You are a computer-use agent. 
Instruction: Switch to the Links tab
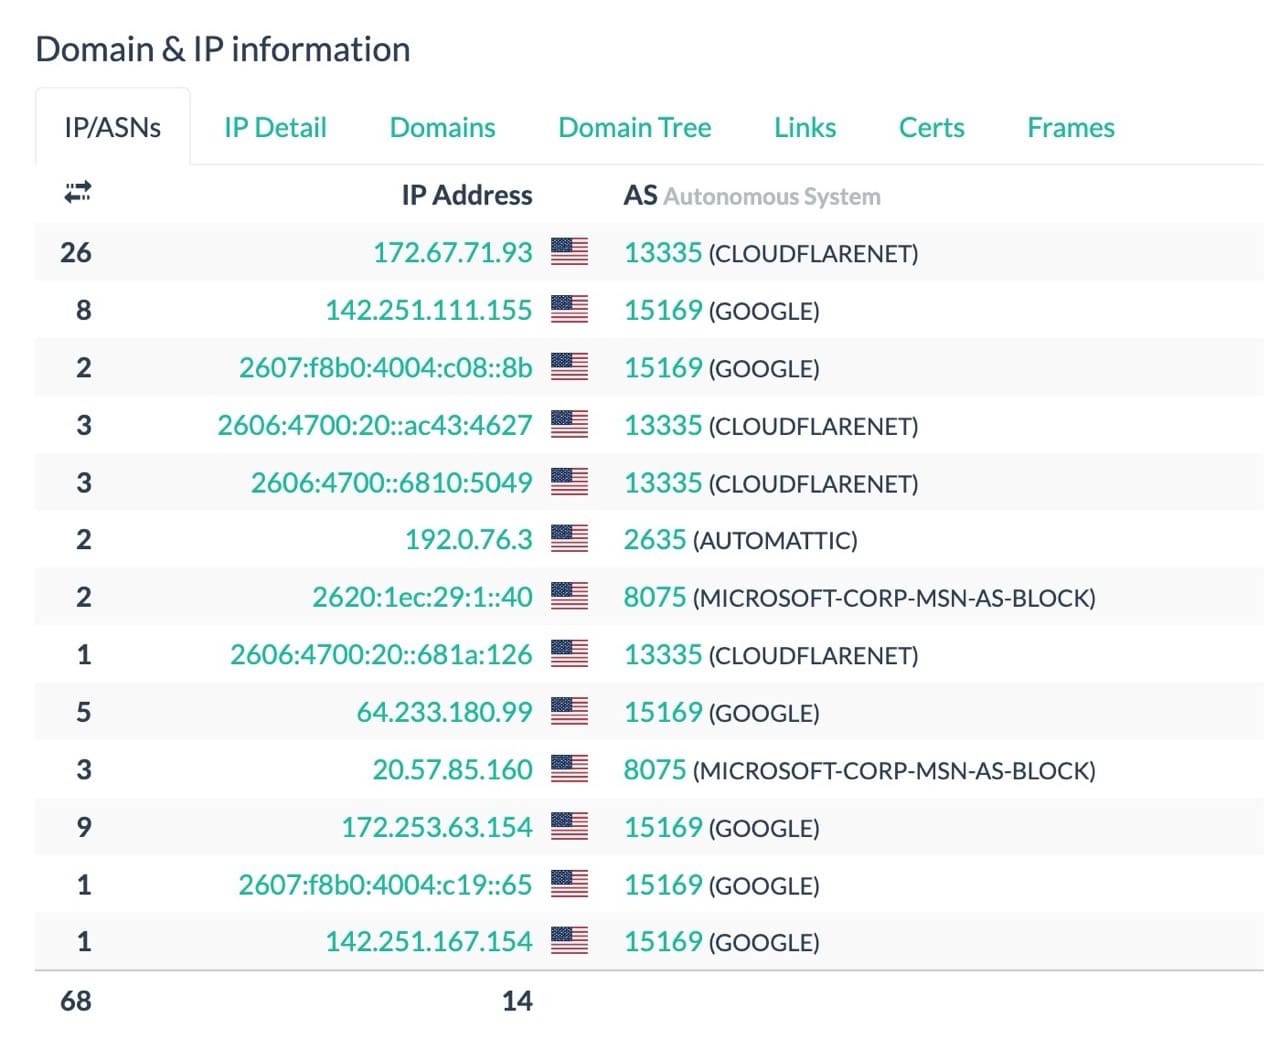(x=805, y=127)
